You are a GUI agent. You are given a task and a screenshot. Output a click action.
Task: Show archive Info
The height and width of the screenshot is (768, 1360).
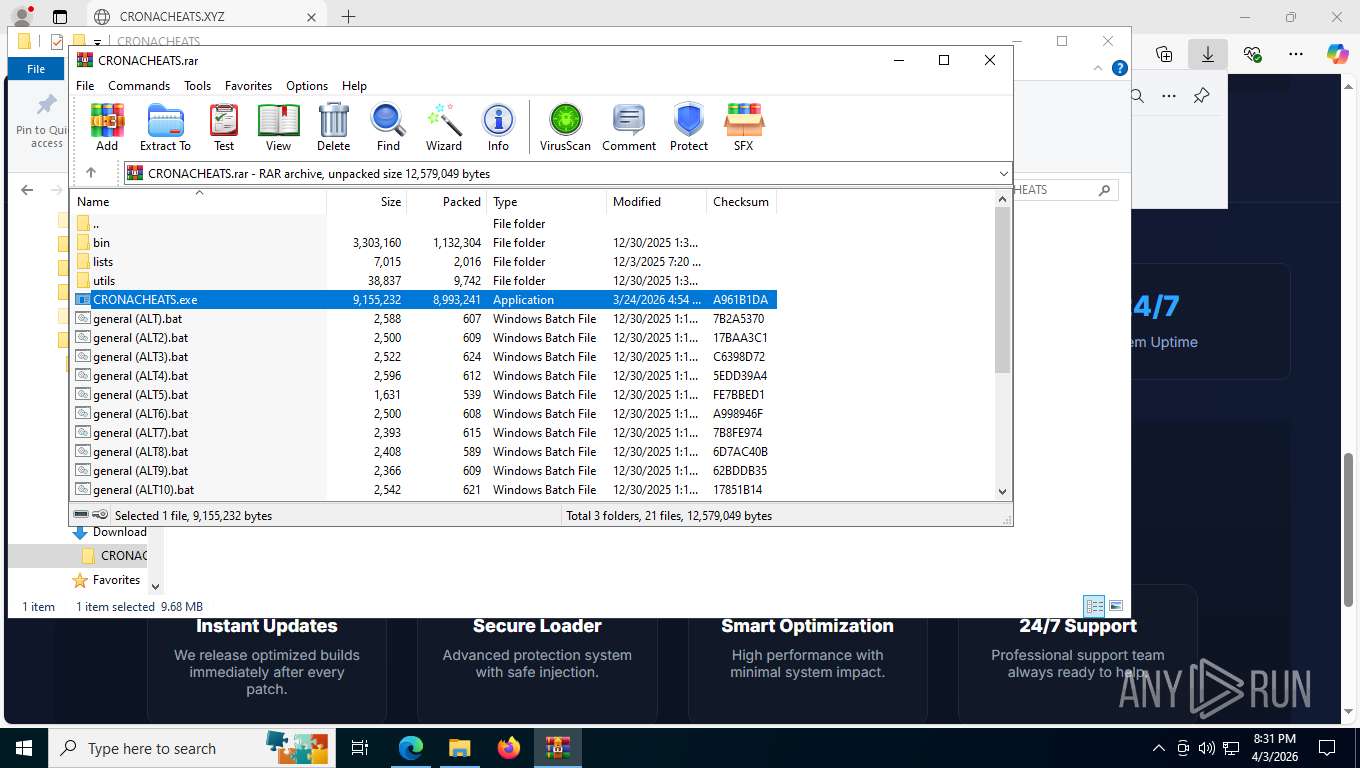(x=498, y=127)
